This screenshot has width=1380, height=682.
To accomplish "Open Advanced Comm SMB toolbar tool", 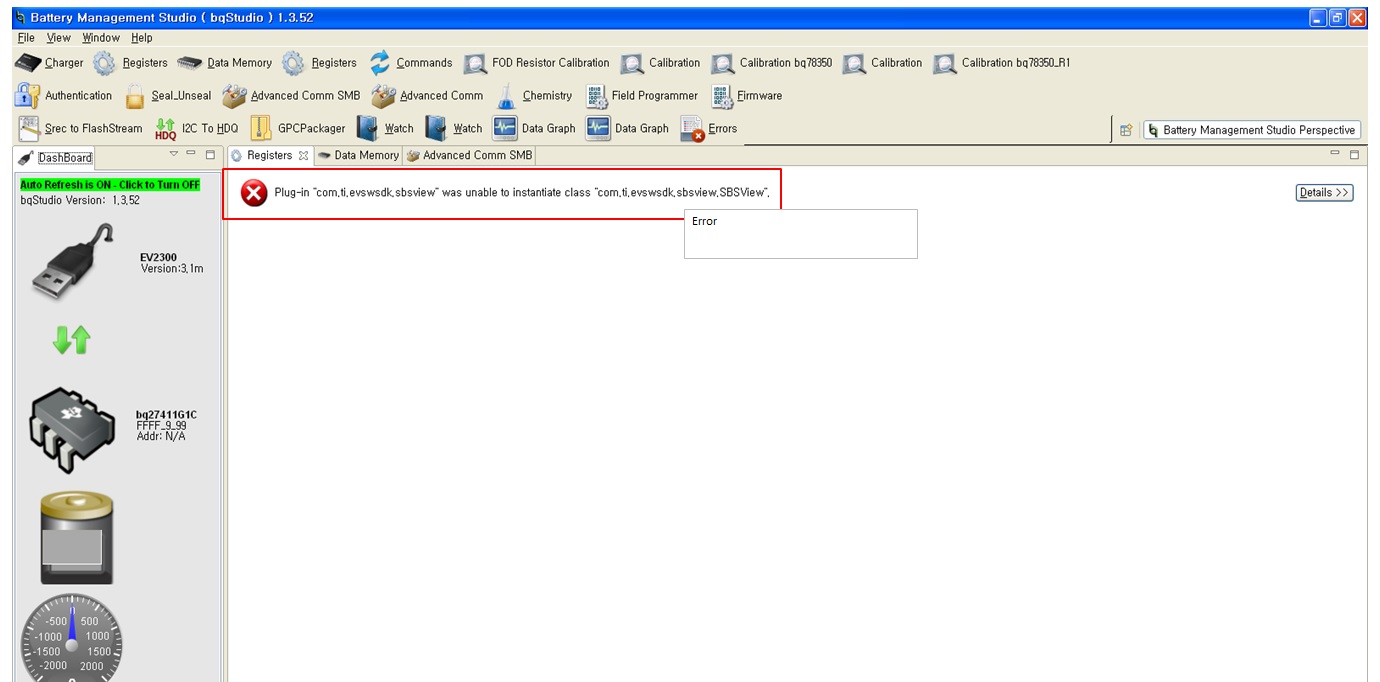I will coord(291,96).
